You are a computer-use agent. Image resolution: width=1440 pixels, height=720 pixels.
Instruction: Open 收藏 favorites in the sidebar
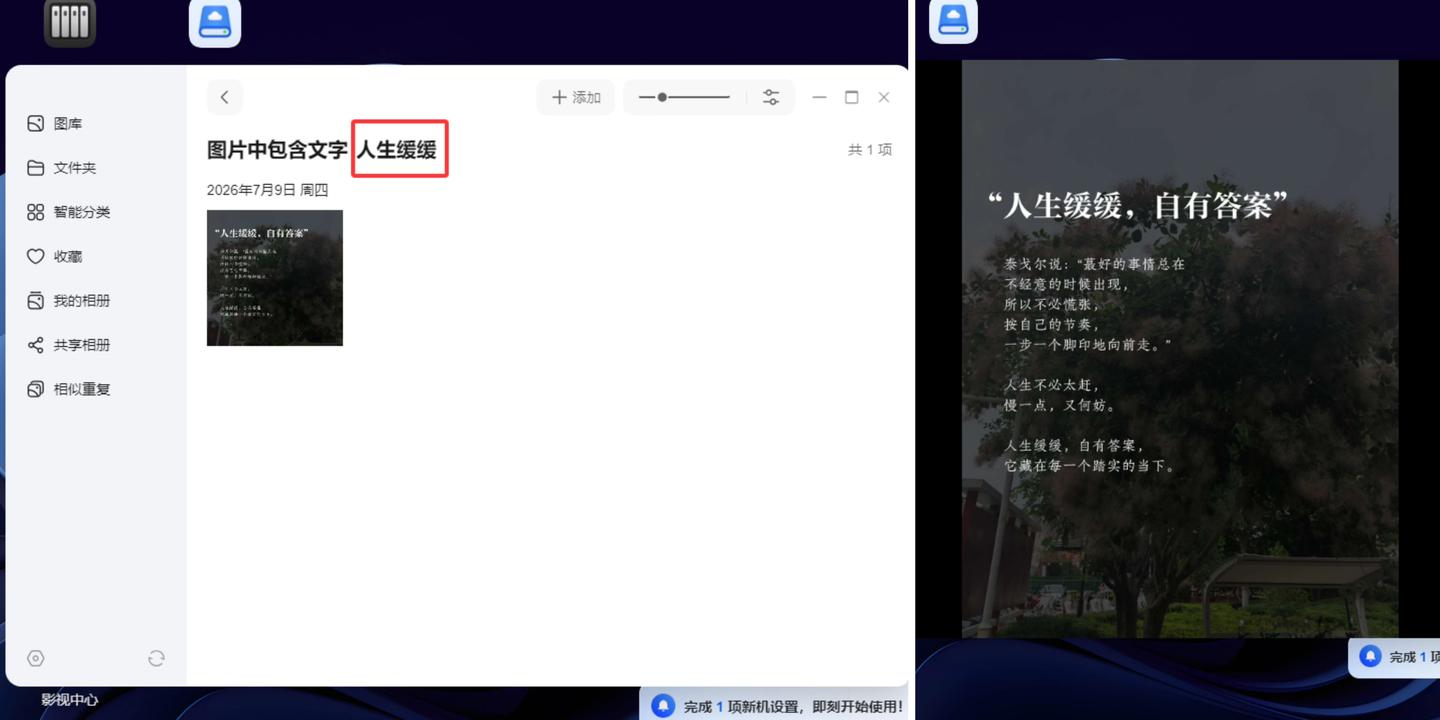(55, 256)
